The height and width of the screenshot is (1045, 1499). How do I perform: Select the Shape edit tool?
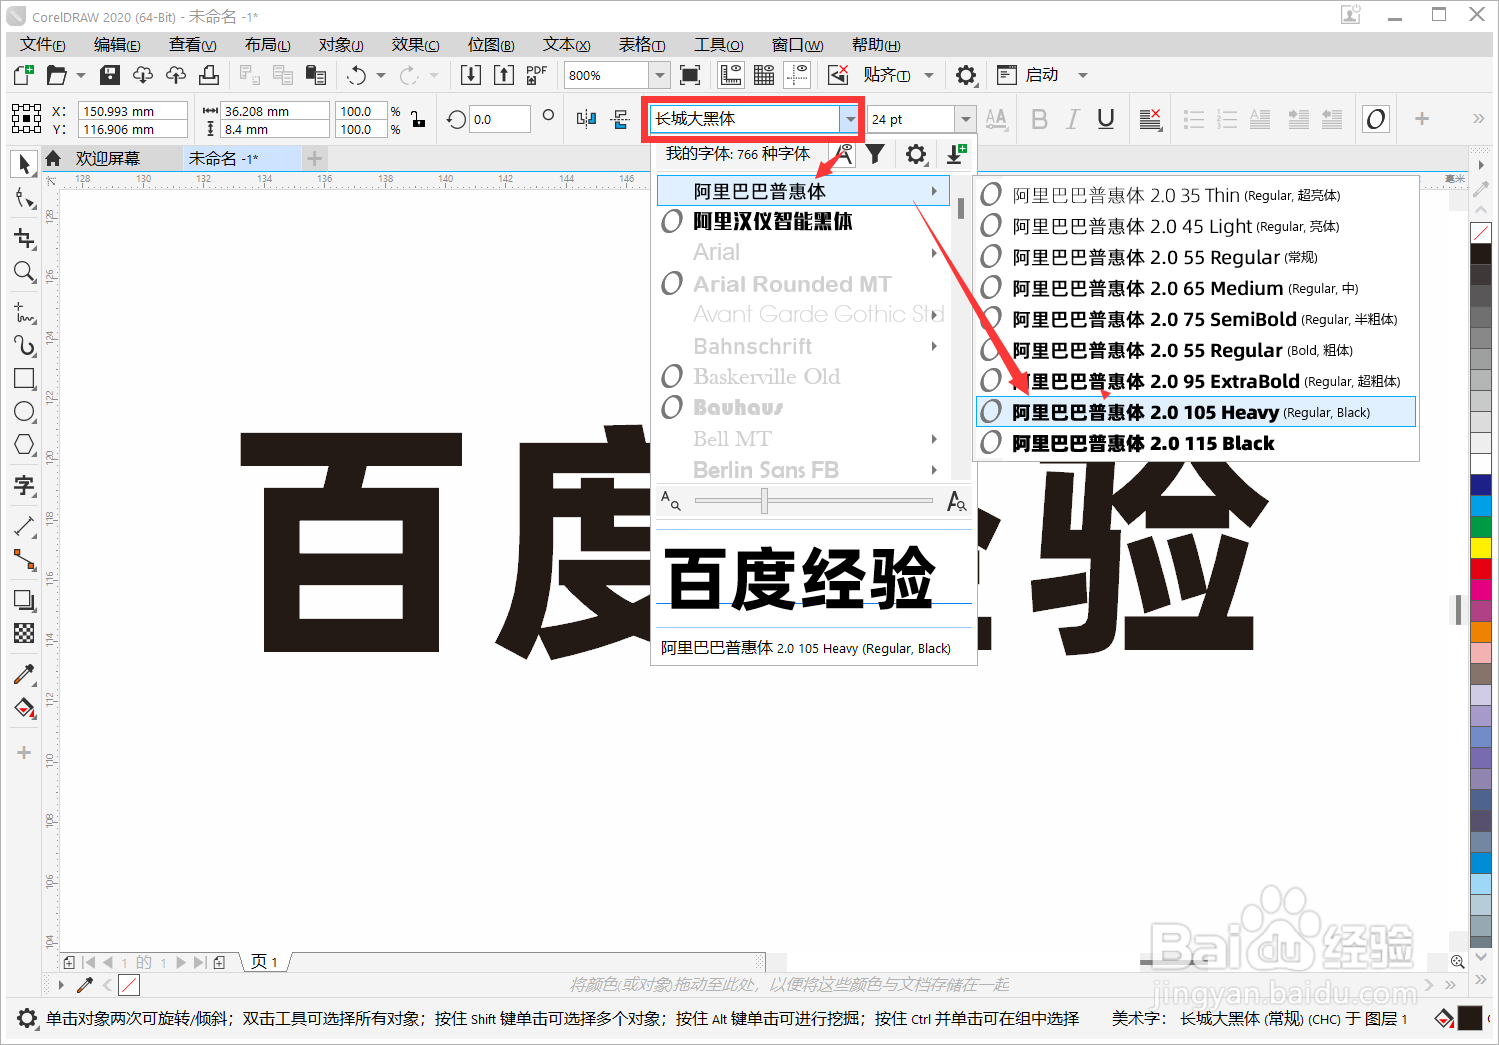(24, 199)
